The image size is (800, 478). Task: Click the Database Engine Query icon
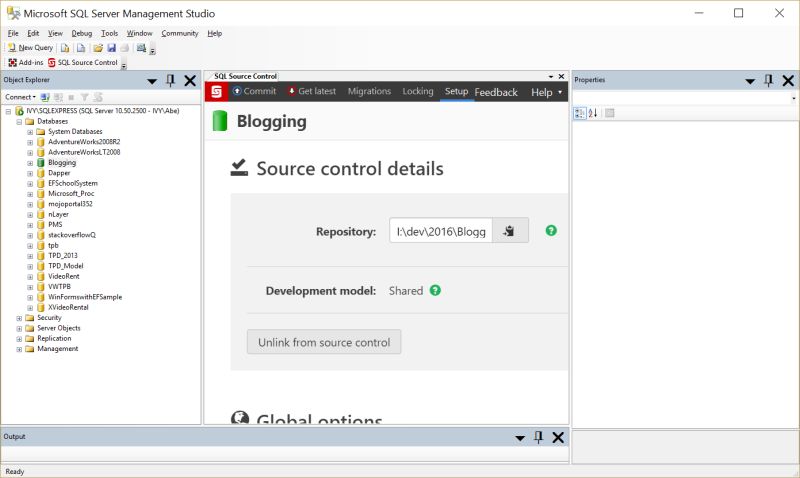[65, 47]
